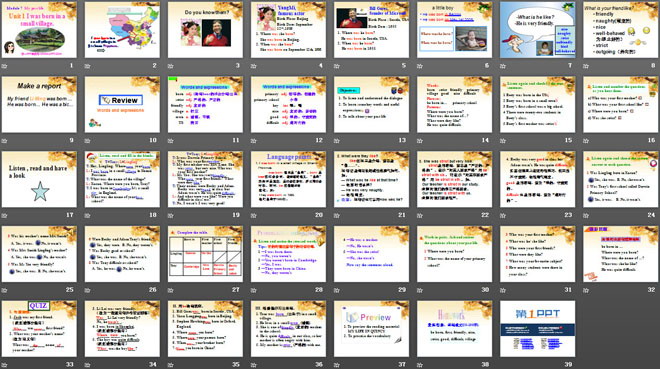Select the 'Do you know them?' slide
This screenshot has width=660, height=369.
click(x=205, y=29)
